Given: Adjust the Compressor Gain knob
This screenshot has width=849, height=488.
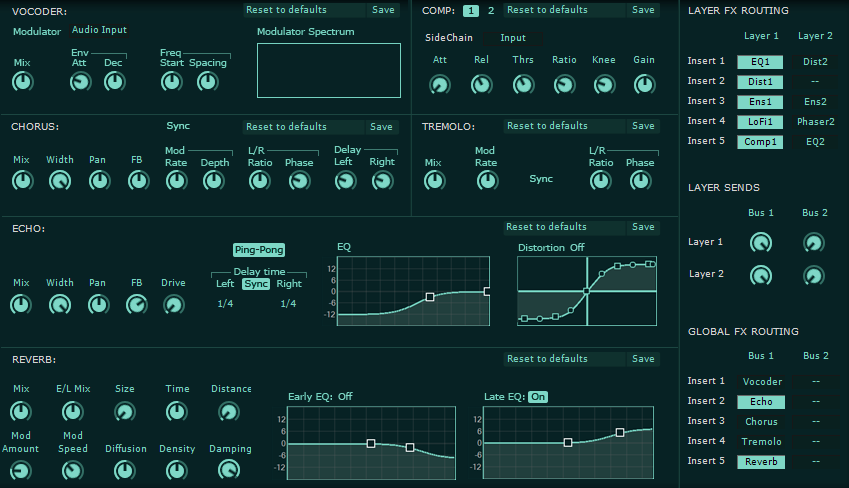Looking at the screenshot, I should [x=644, y=85].
